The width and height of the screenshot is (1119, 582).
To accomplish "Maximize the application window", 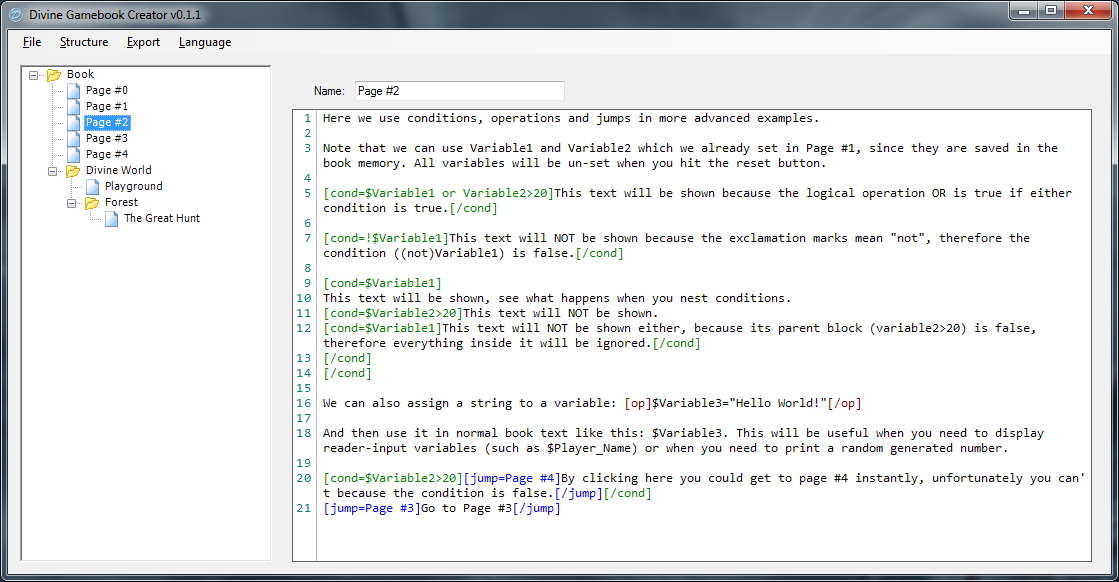I will click(1050, 11).
